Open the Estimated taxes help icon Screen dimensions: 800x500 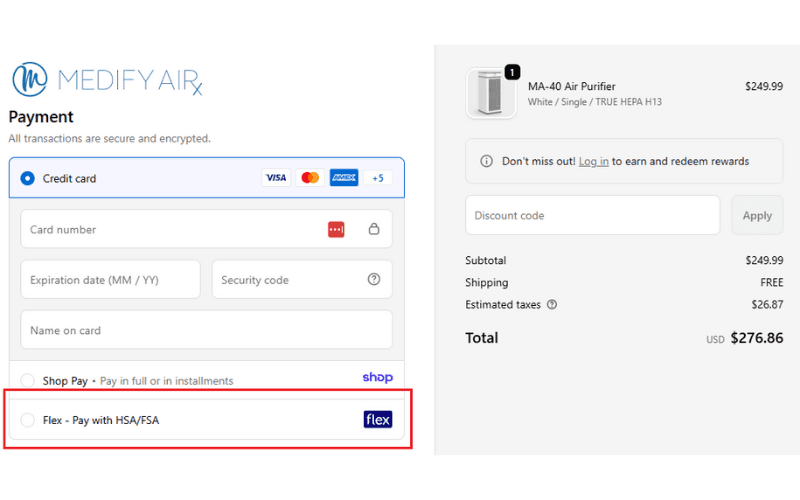552,305
